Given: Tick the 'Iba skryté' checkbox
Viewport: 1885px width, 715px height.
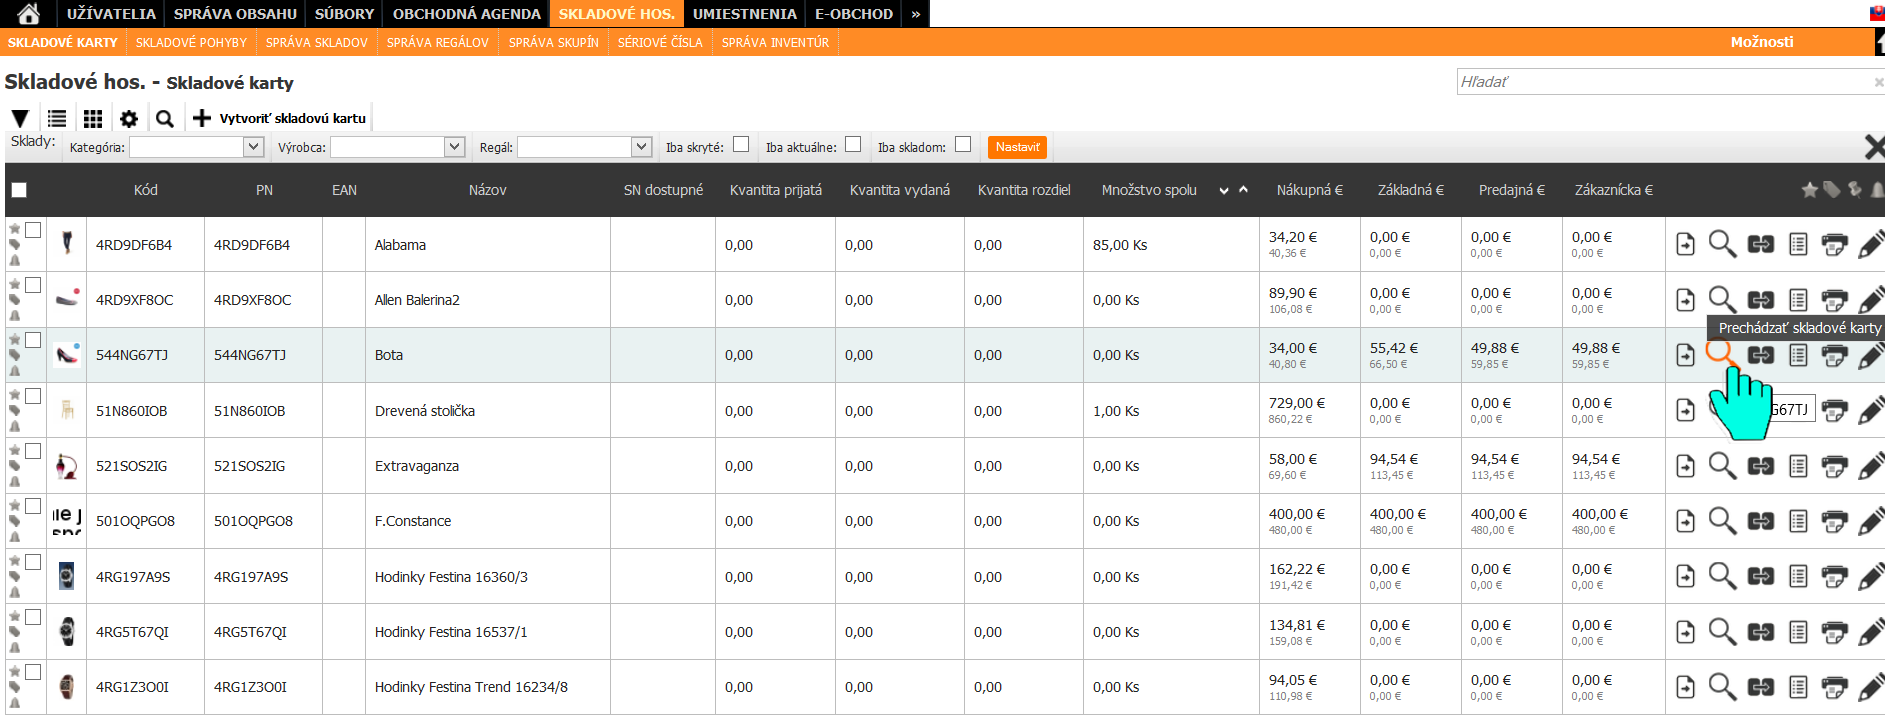Looking at the screenshot, I should [741, 144].
